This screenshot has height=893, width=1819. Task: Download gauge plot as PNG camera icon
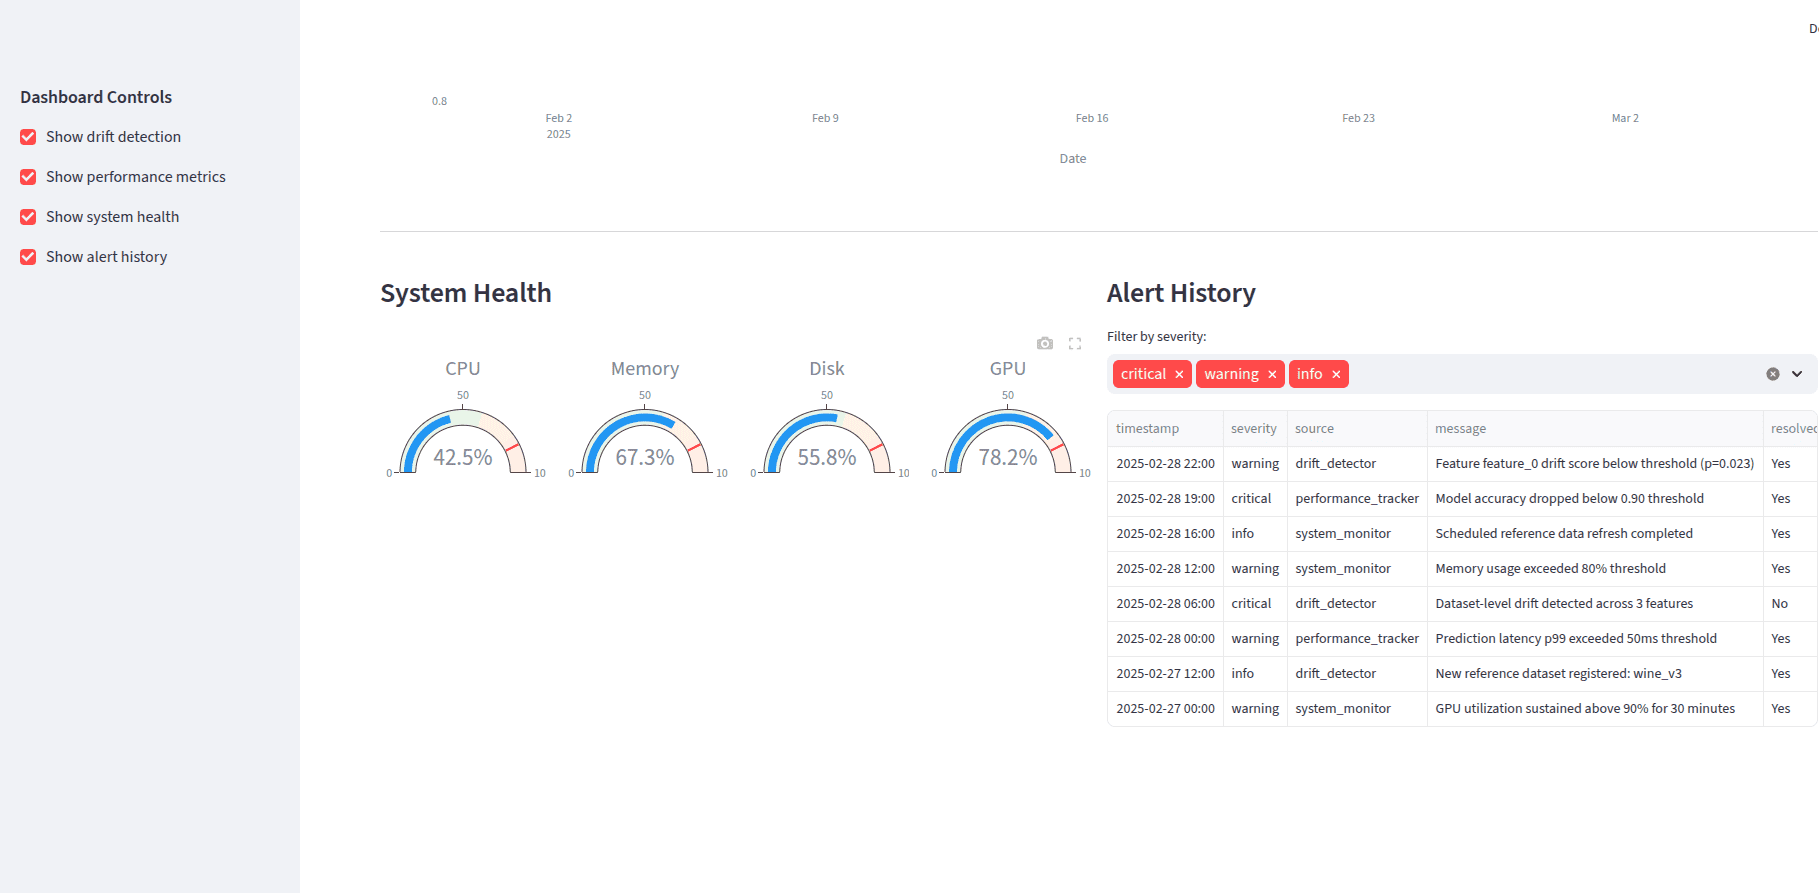(x=1045, y=343)
